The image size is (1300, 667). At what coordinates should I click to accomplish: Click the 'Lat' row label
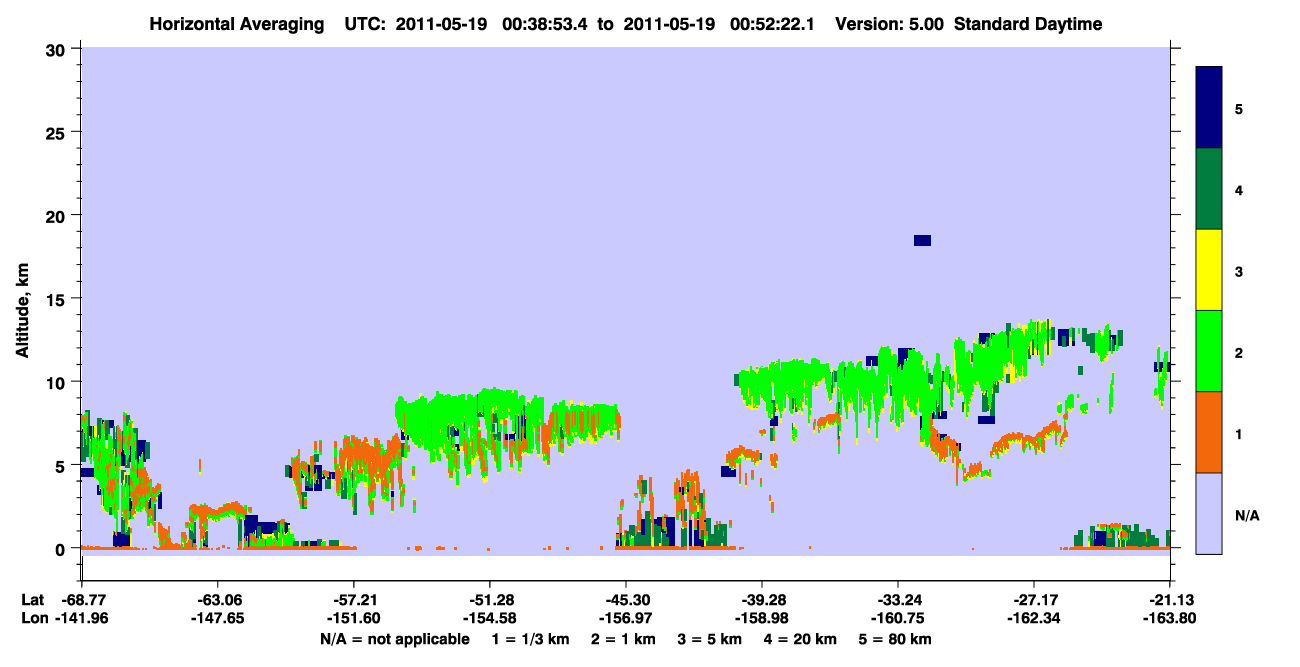pos(32,600)
